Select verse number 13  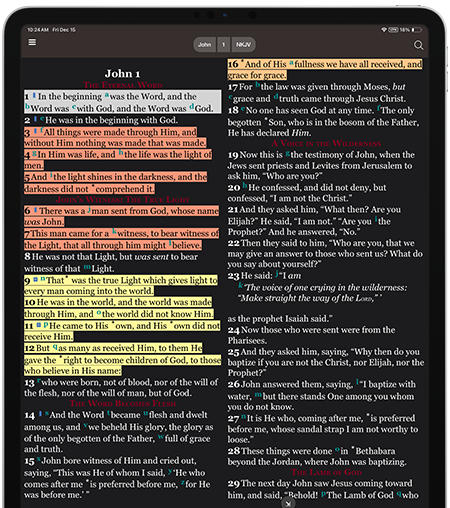tap(29, 383)
